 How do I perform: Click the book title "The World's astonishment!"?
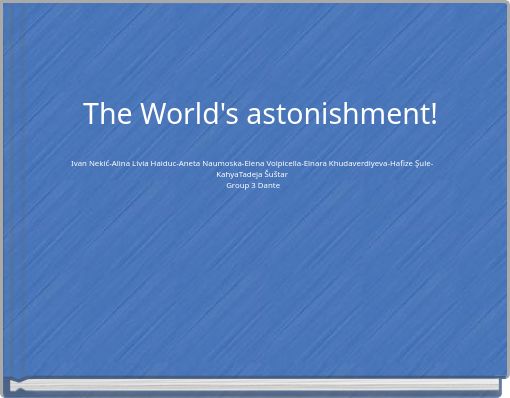click(x=260, y=113)
